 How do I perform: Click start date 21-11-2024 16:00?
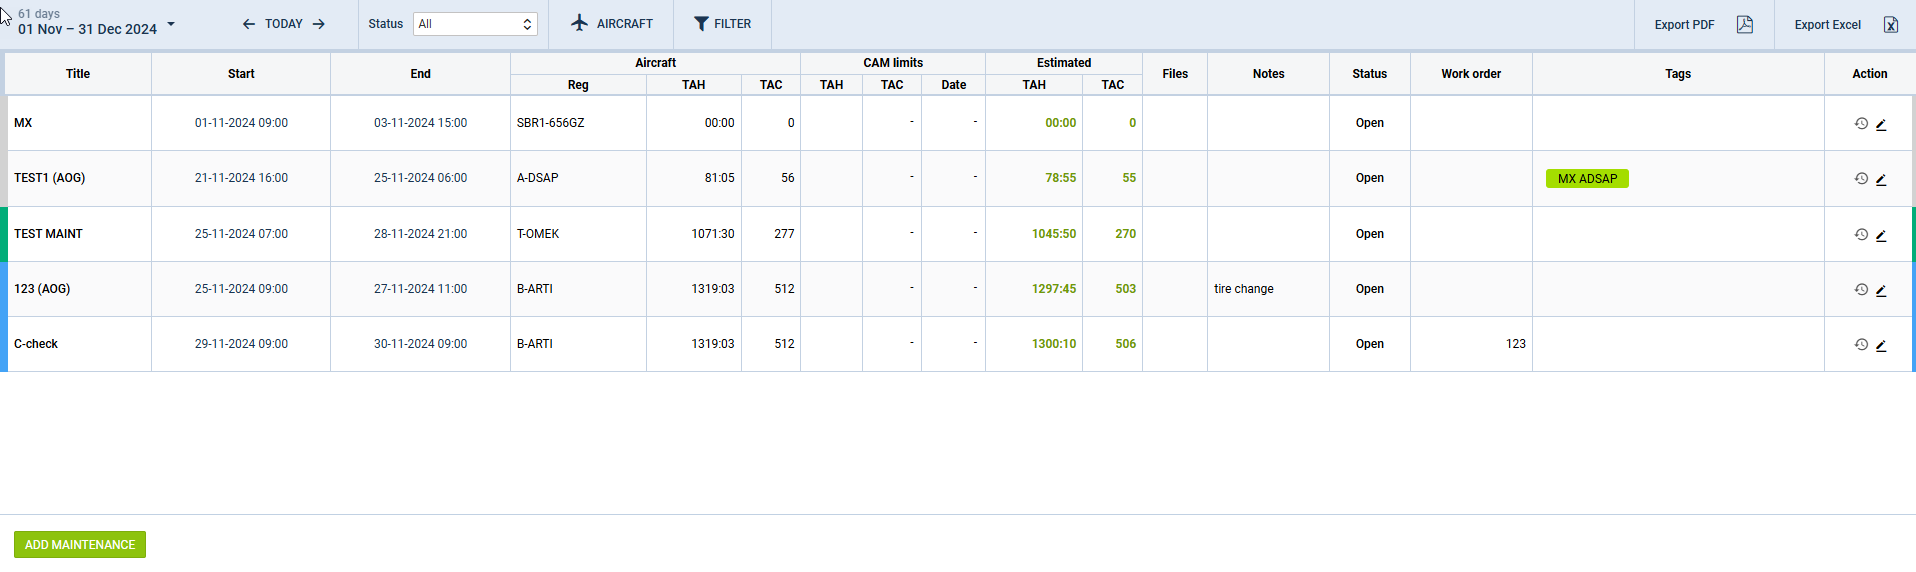(x=241, y=178)
